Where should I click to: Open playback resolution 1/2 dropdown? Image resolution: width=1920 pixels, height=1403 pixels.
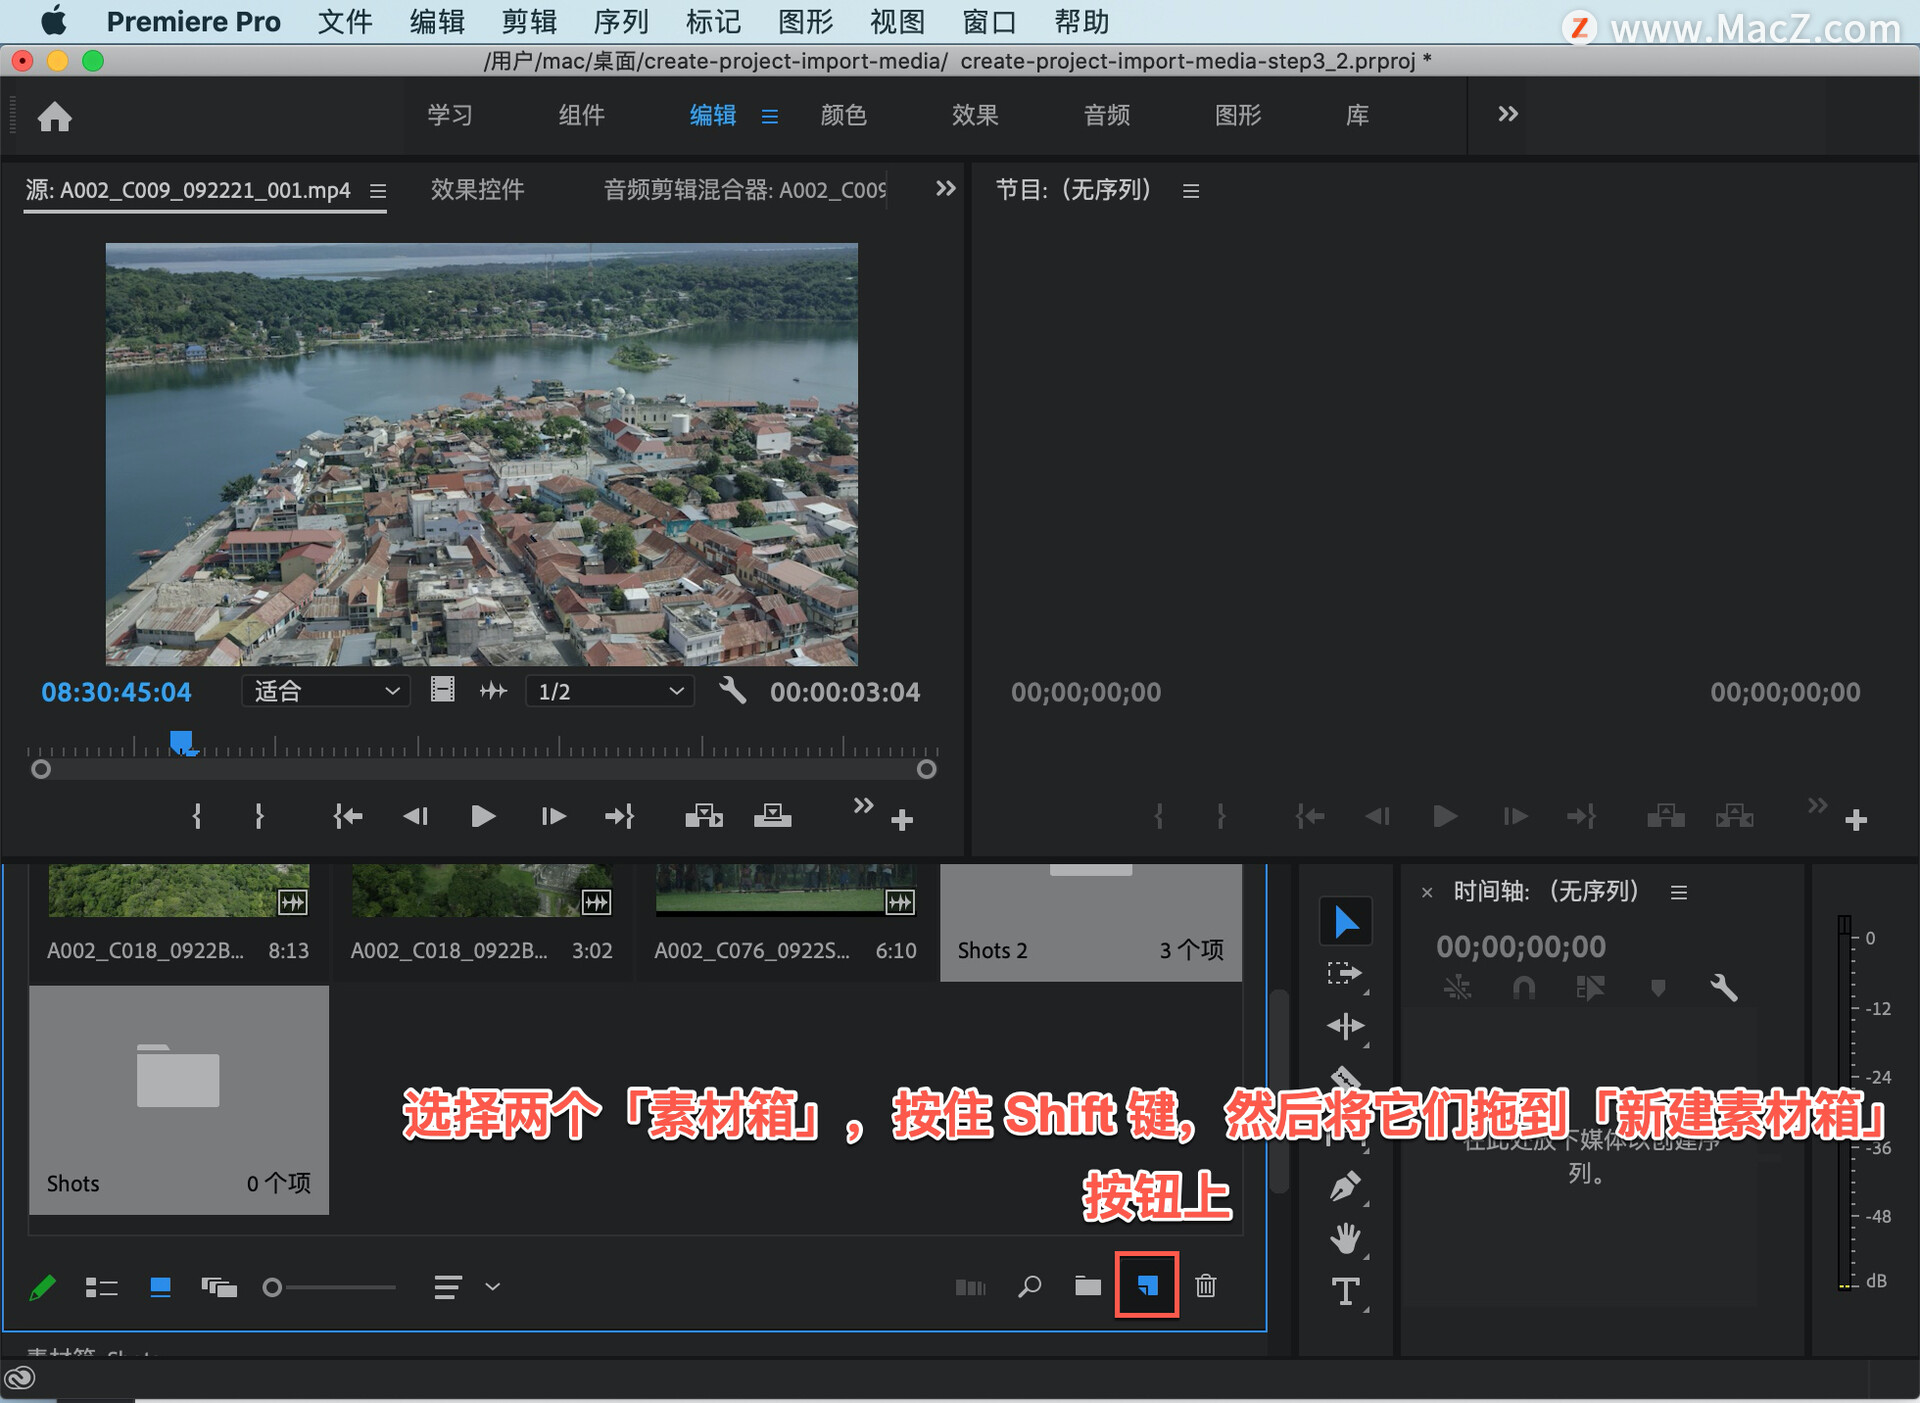click(x=610, y=691)
